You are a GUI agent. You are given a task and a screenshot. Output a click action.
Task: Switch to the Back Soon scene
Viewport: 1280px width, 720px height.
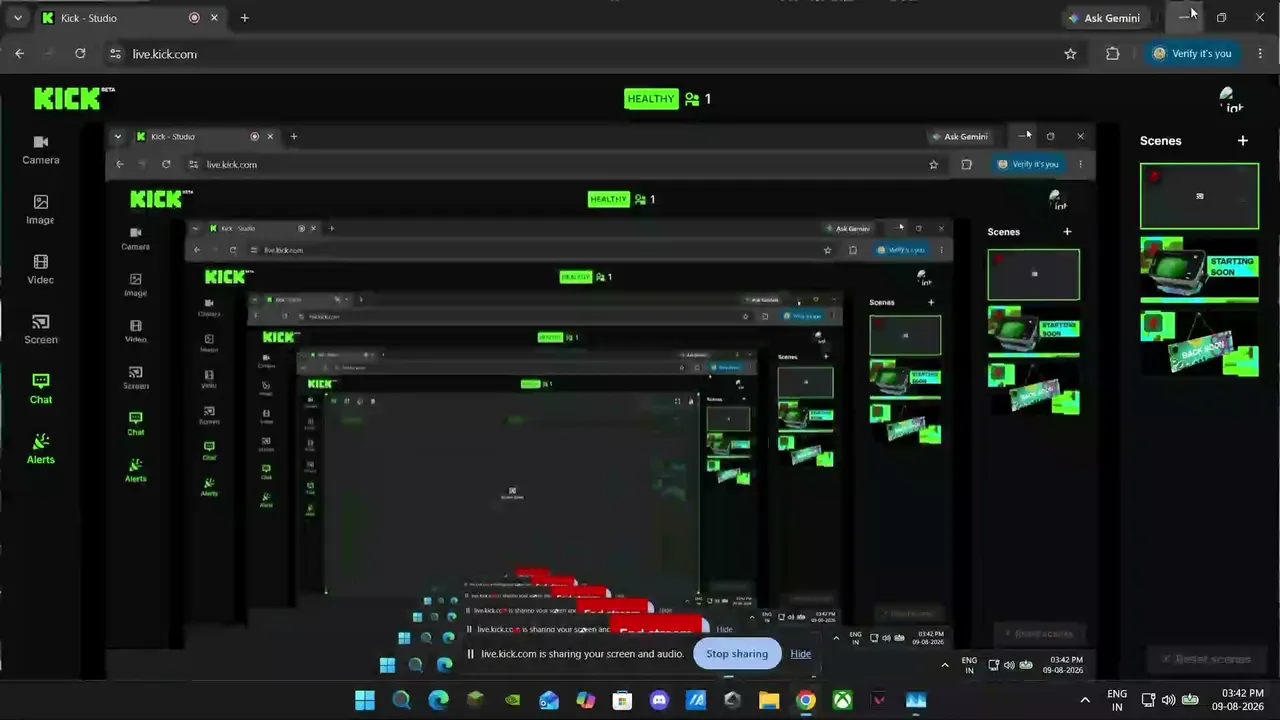(1199, 344)
